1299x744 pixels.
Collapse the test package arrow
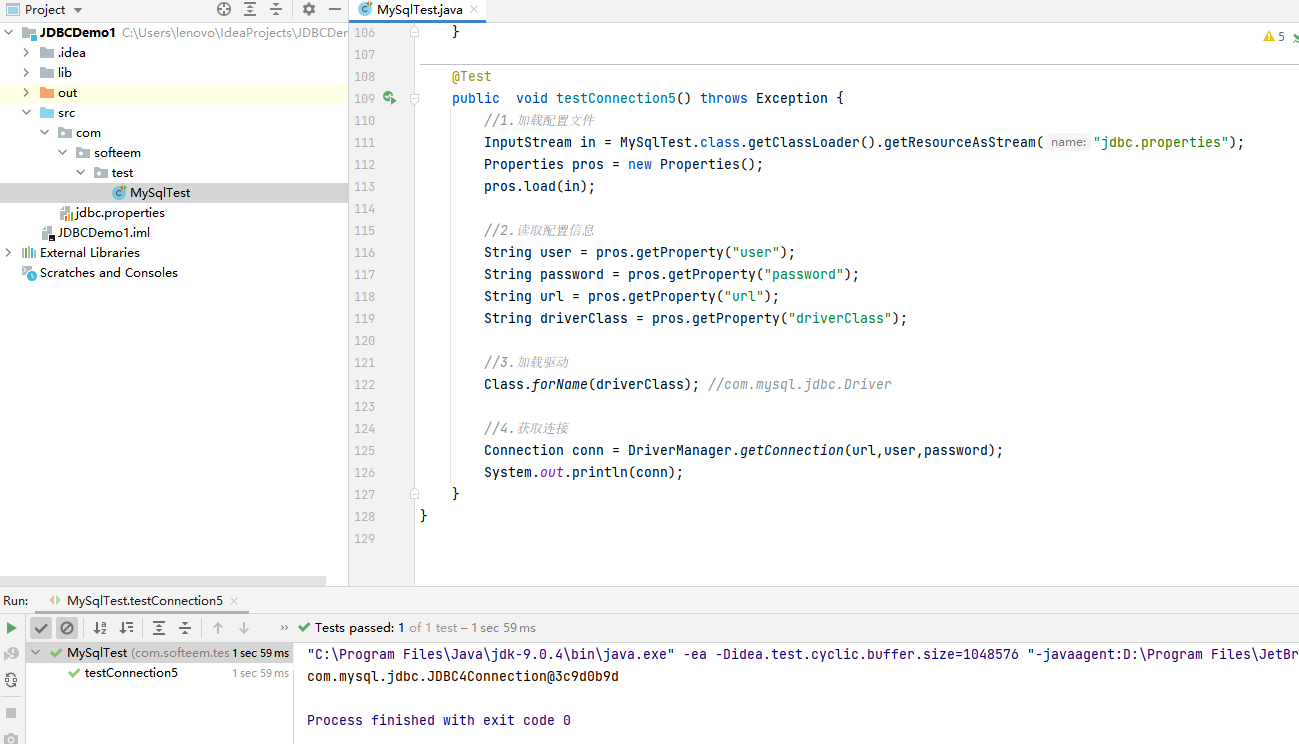pyautogui.click(x=81, y=172)
